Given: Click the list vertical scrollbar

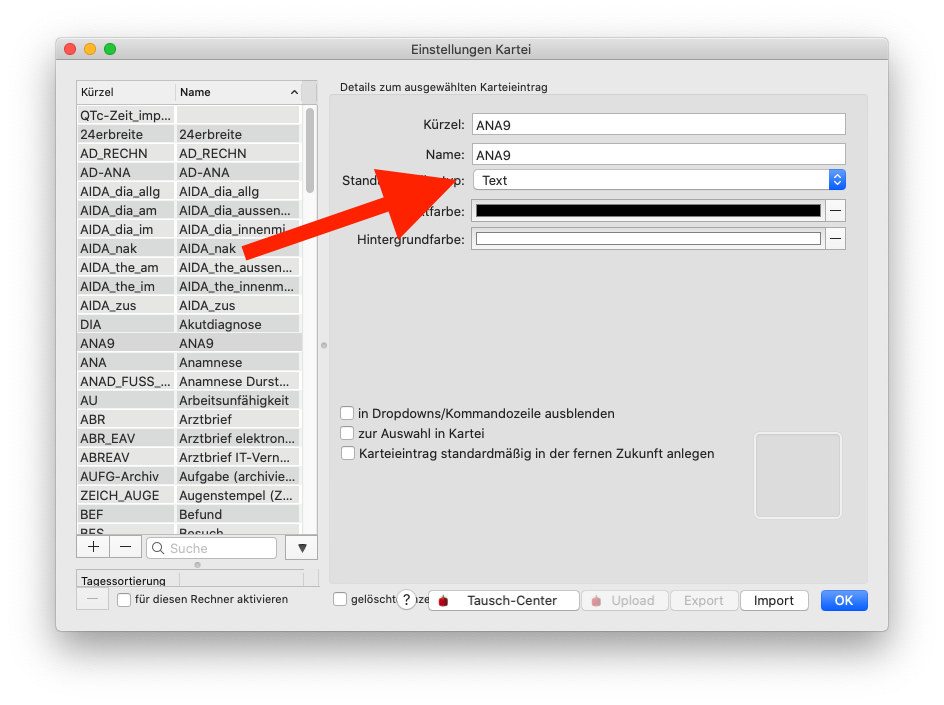Looking at the screenshot, I should [310, 151].
